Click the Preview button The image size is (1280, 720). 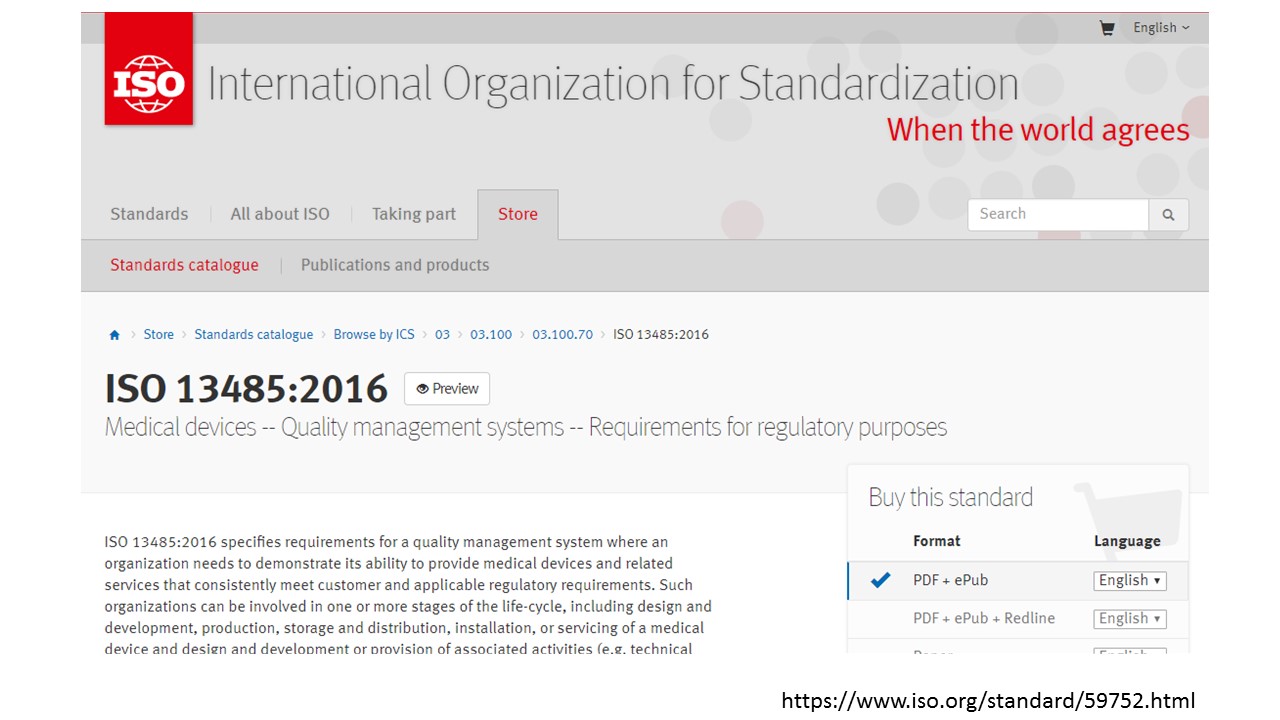point(447,389)
